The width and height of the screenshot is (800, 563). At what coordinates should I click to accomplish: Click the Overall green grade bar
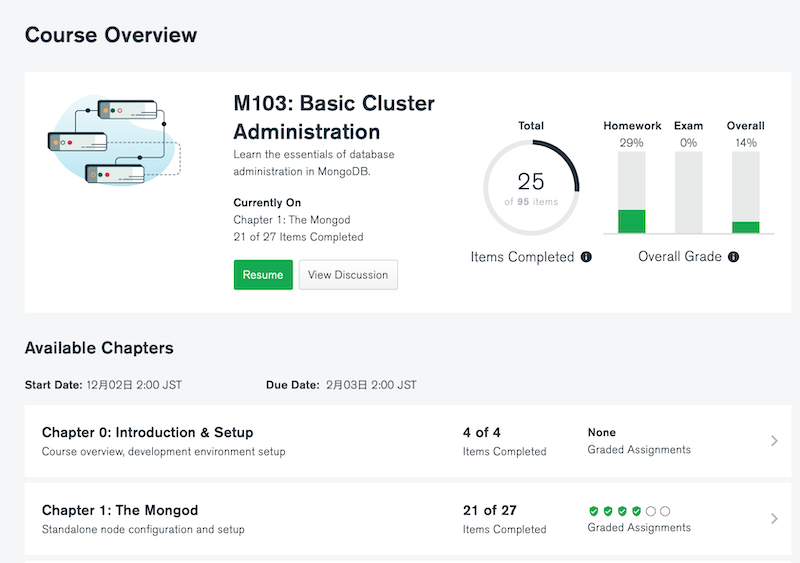[745, 227]
